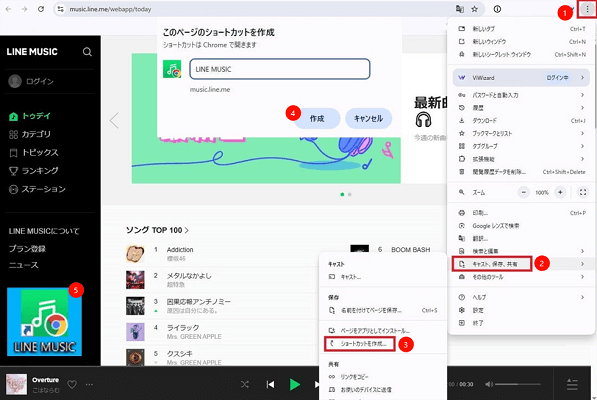Open site information icon in address bar
The height and width of the screenshot is (400, 597).
[61, 9]
